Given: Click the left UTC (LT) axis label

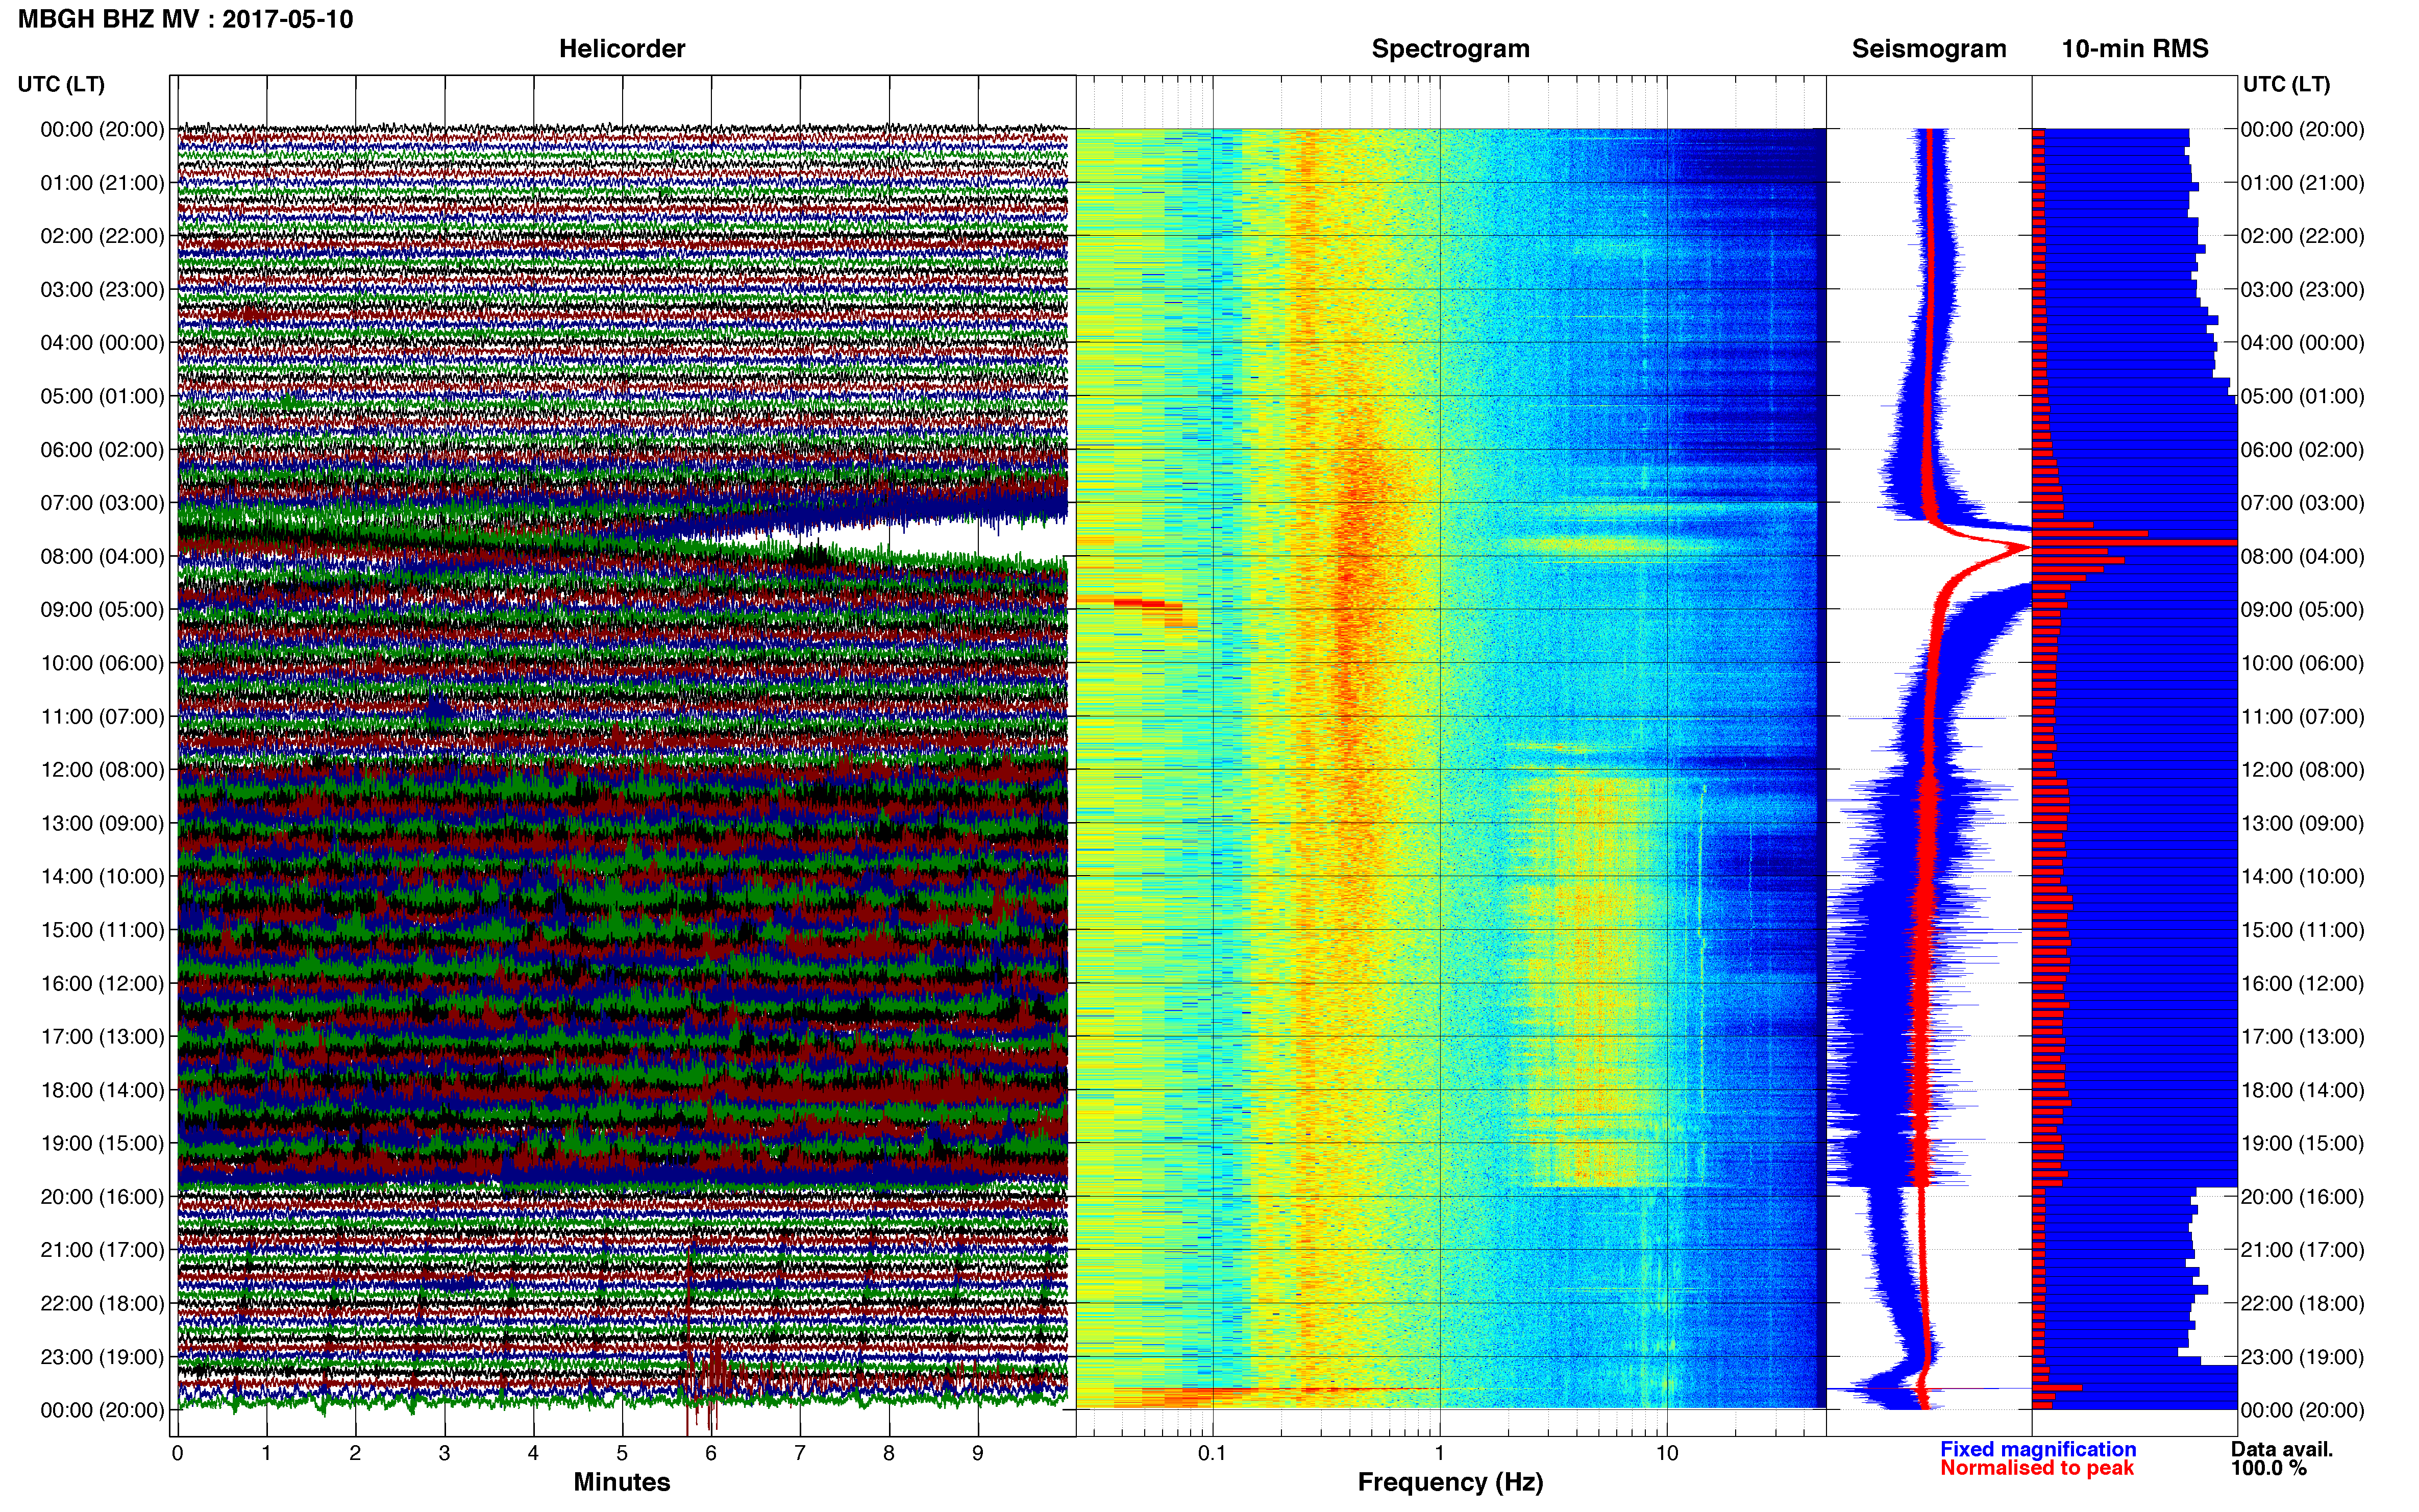Looking at the screenshot, I should pyautogui.click(x=61, y=84).
